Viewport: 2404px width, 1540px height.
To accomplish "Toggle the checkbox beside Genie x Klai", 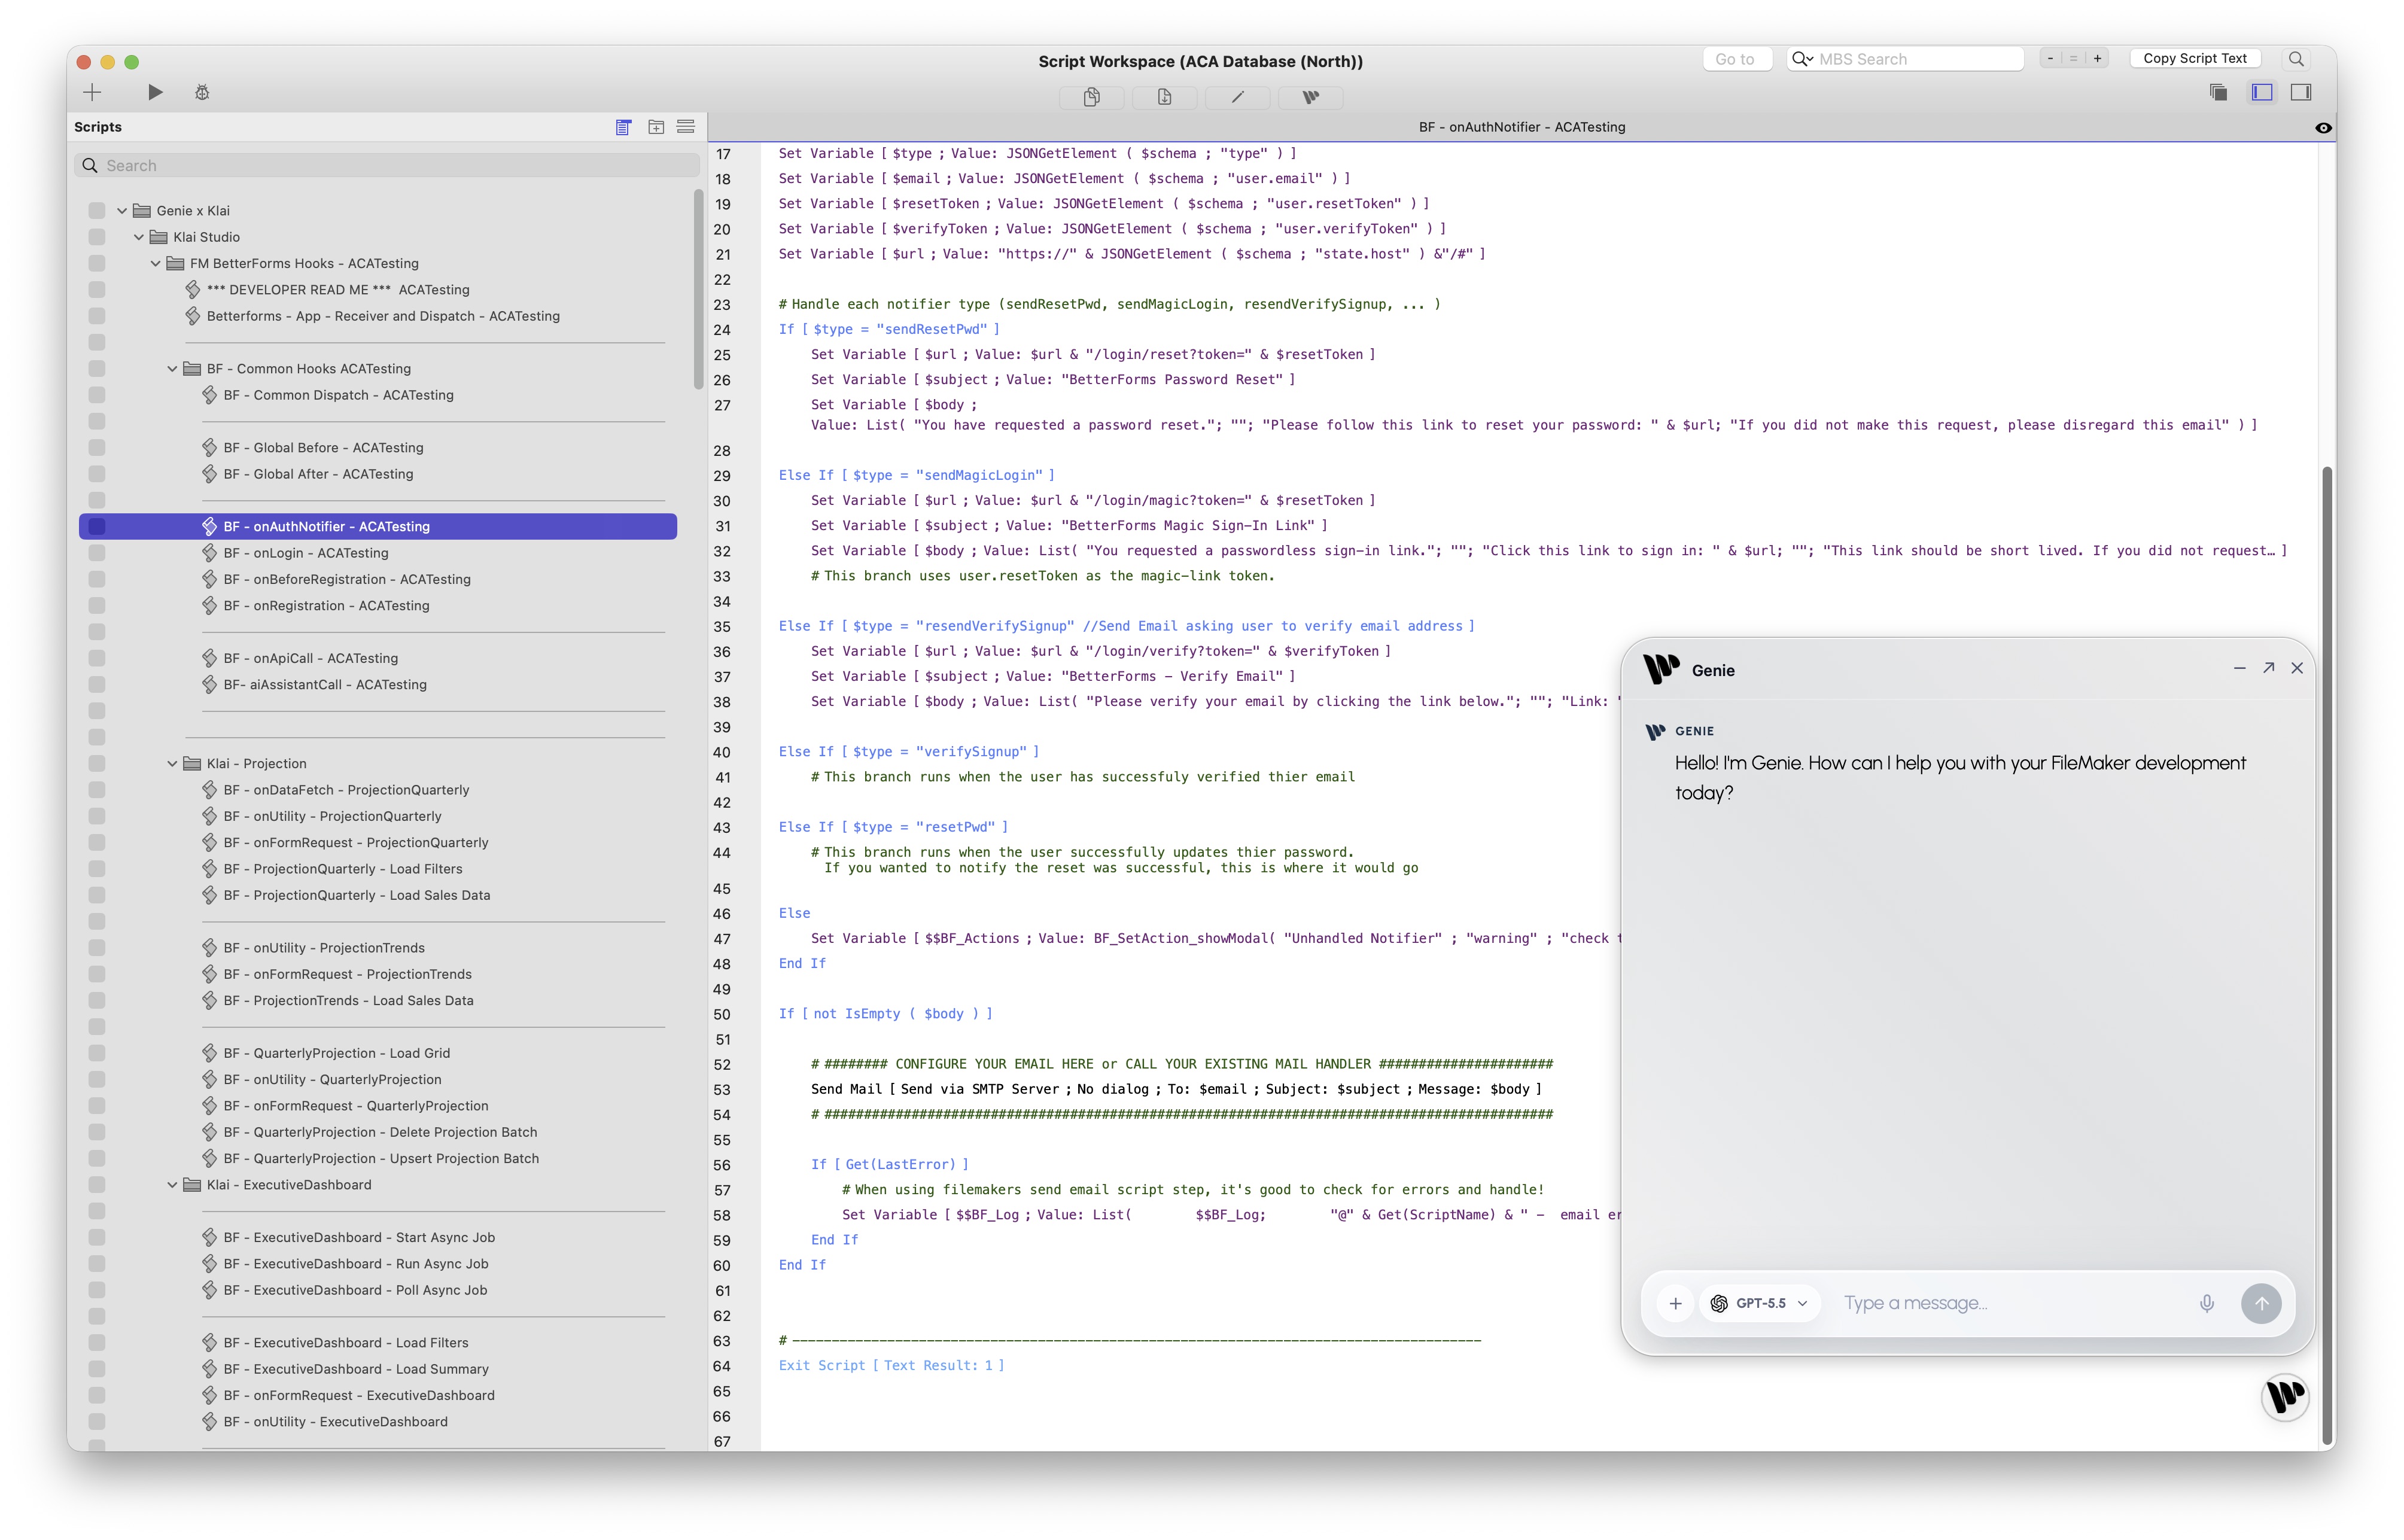I will coord(97,210).
